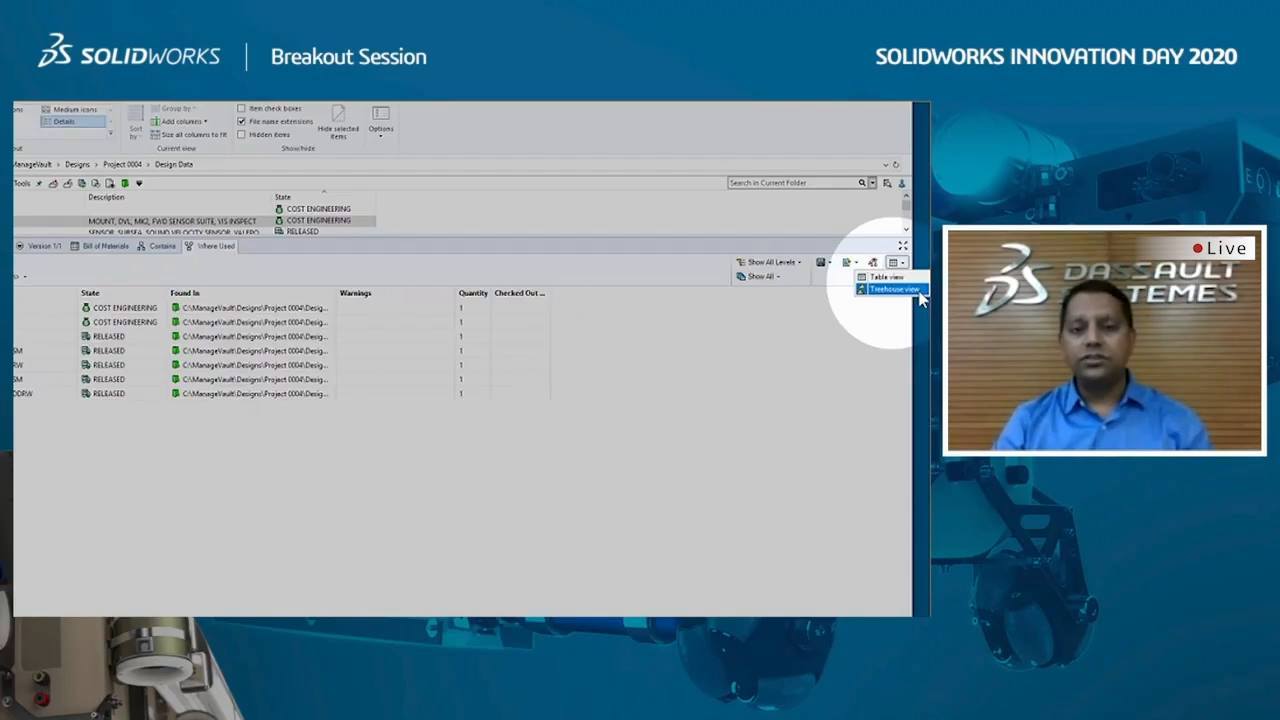
Task: Click the user icon right of search box
Action: tap(901, 183)
